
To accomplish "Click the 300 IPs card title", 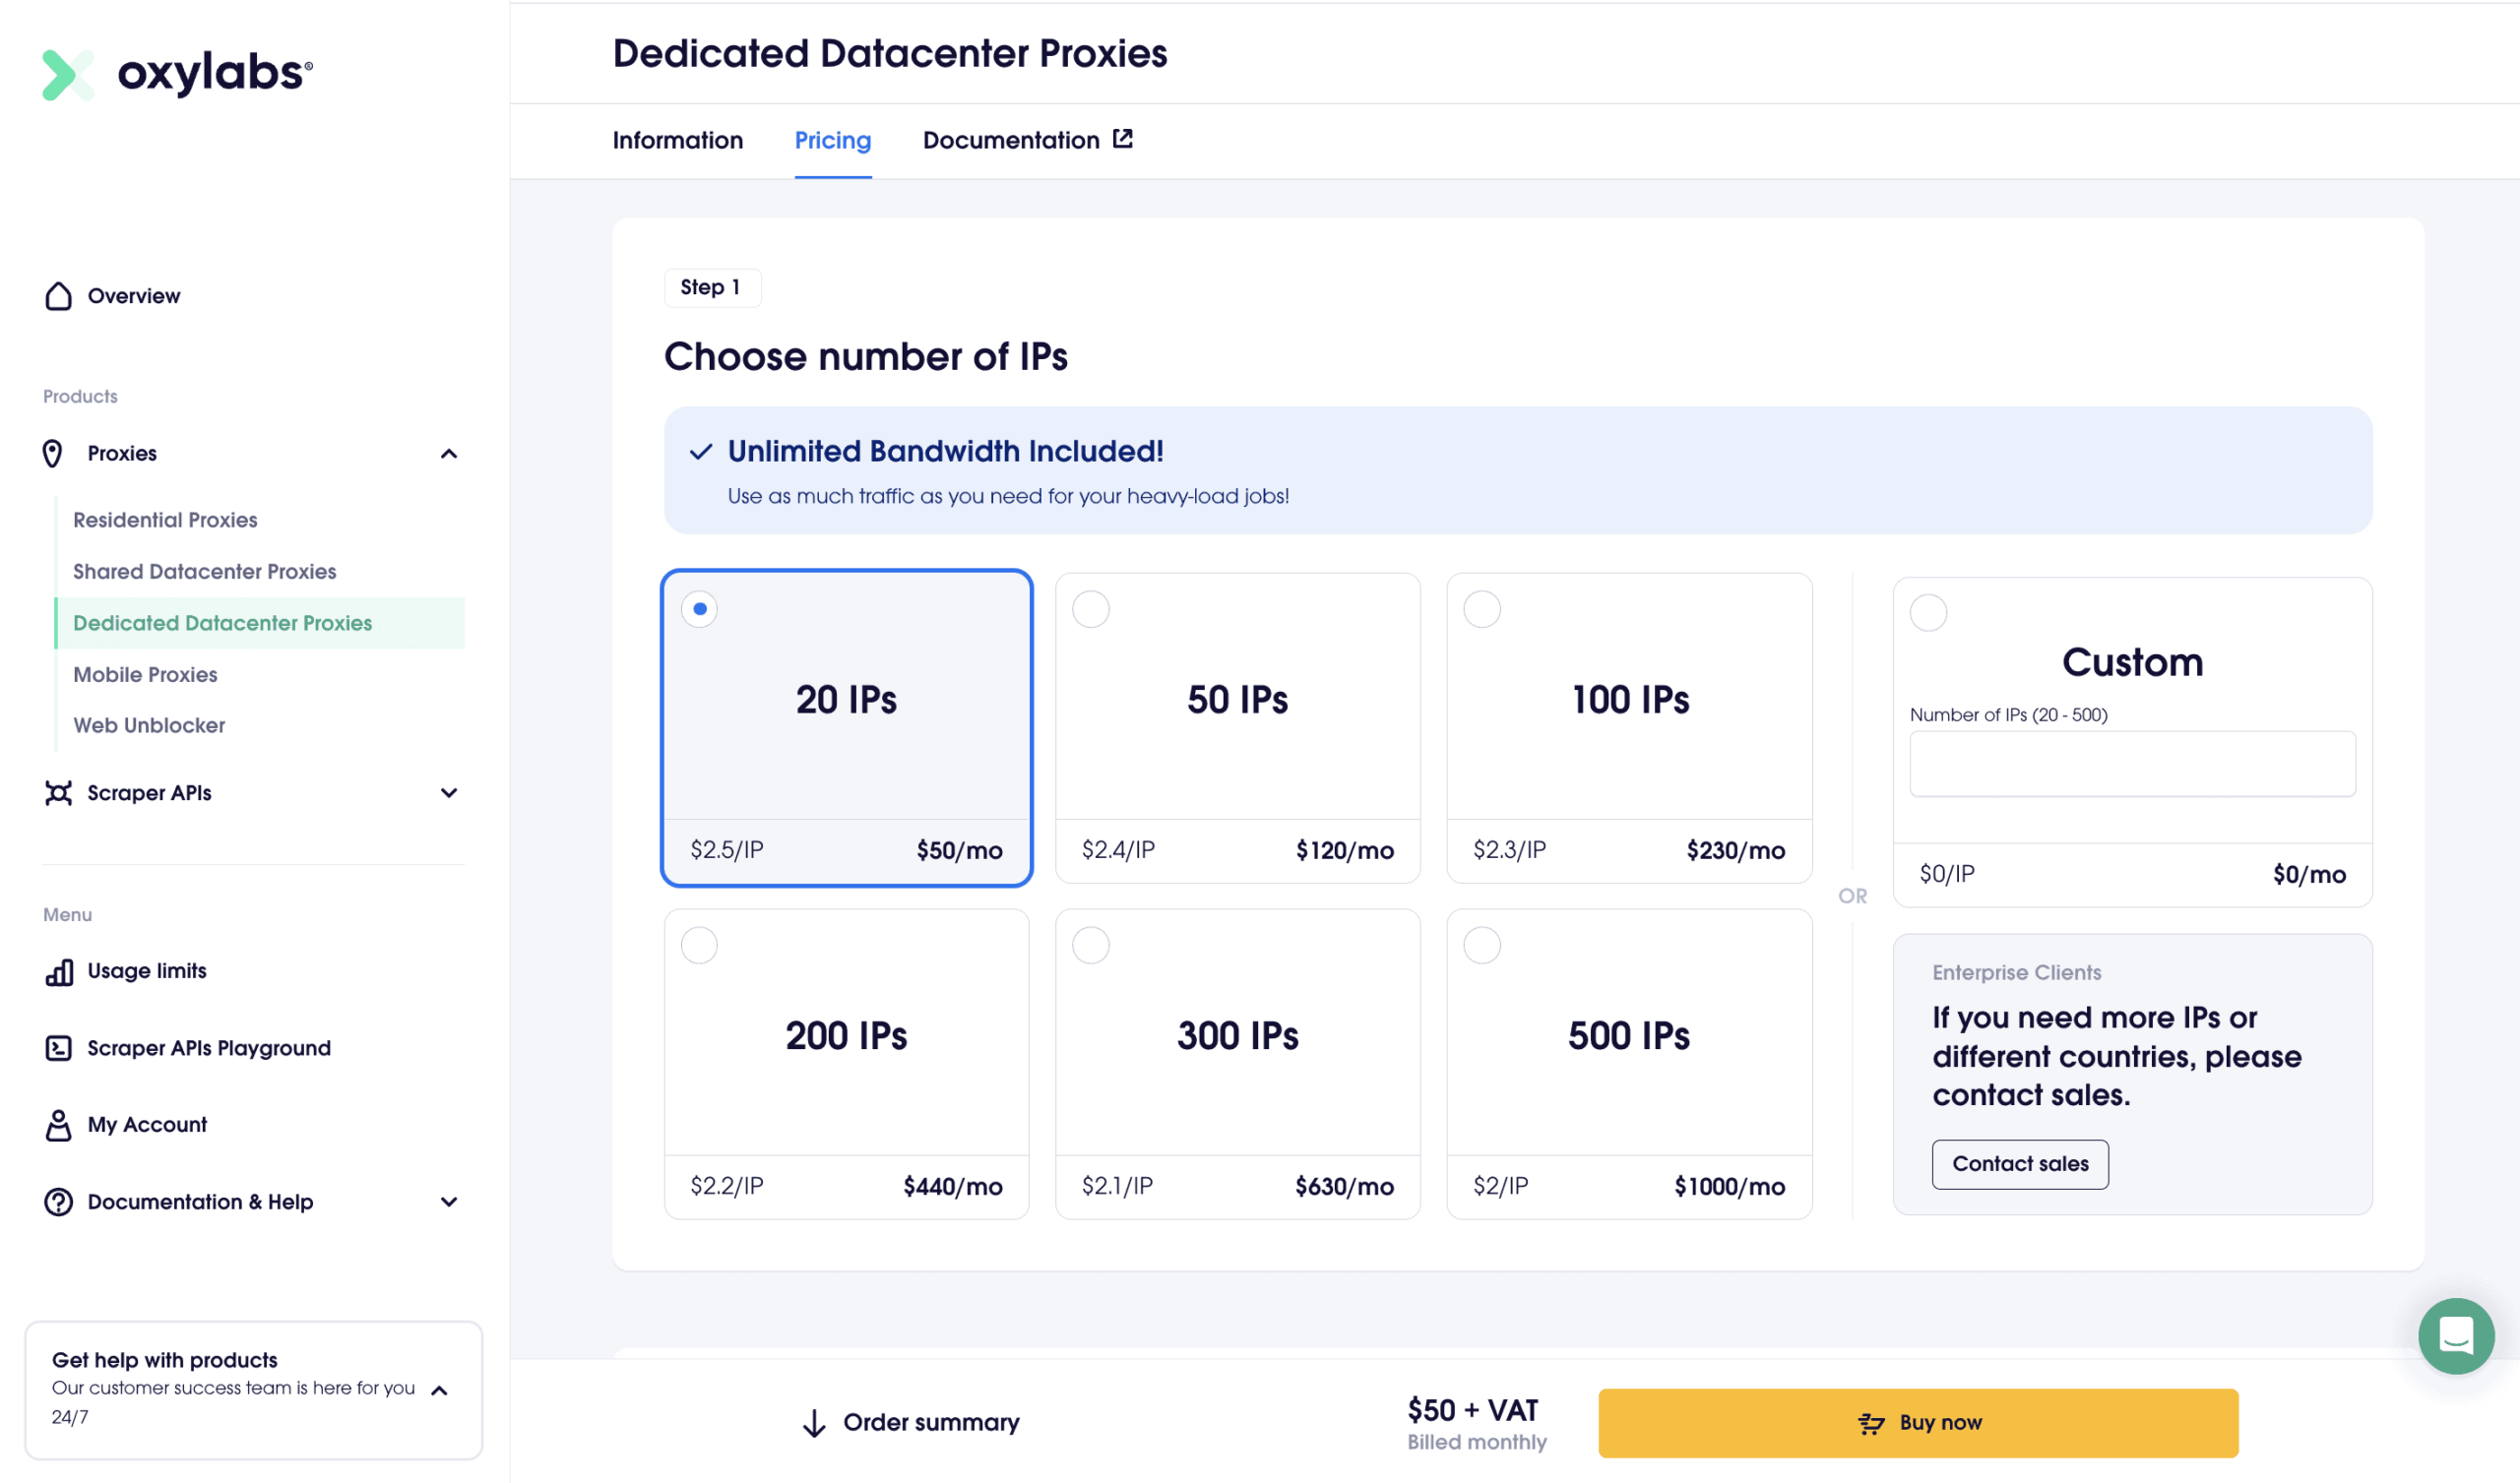I will (1237, 1036).
